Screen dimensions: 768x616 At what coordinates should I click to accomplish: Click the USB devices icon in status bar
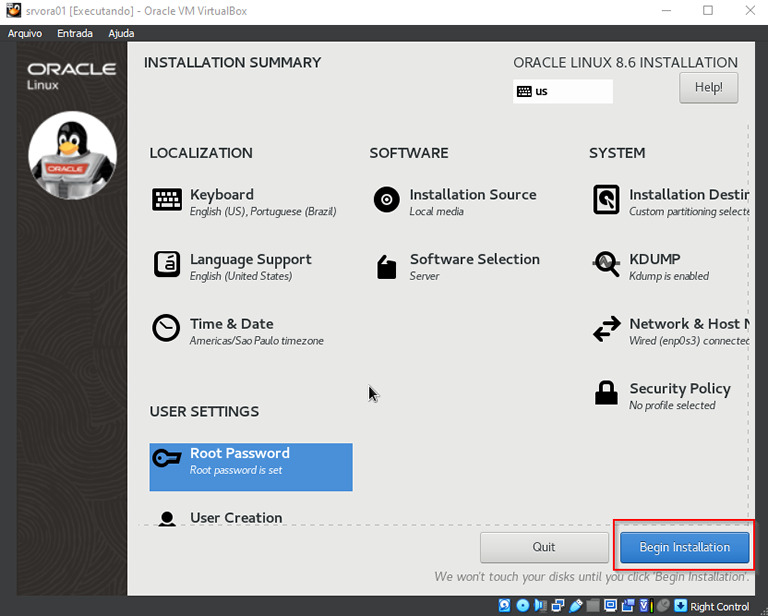576,606
